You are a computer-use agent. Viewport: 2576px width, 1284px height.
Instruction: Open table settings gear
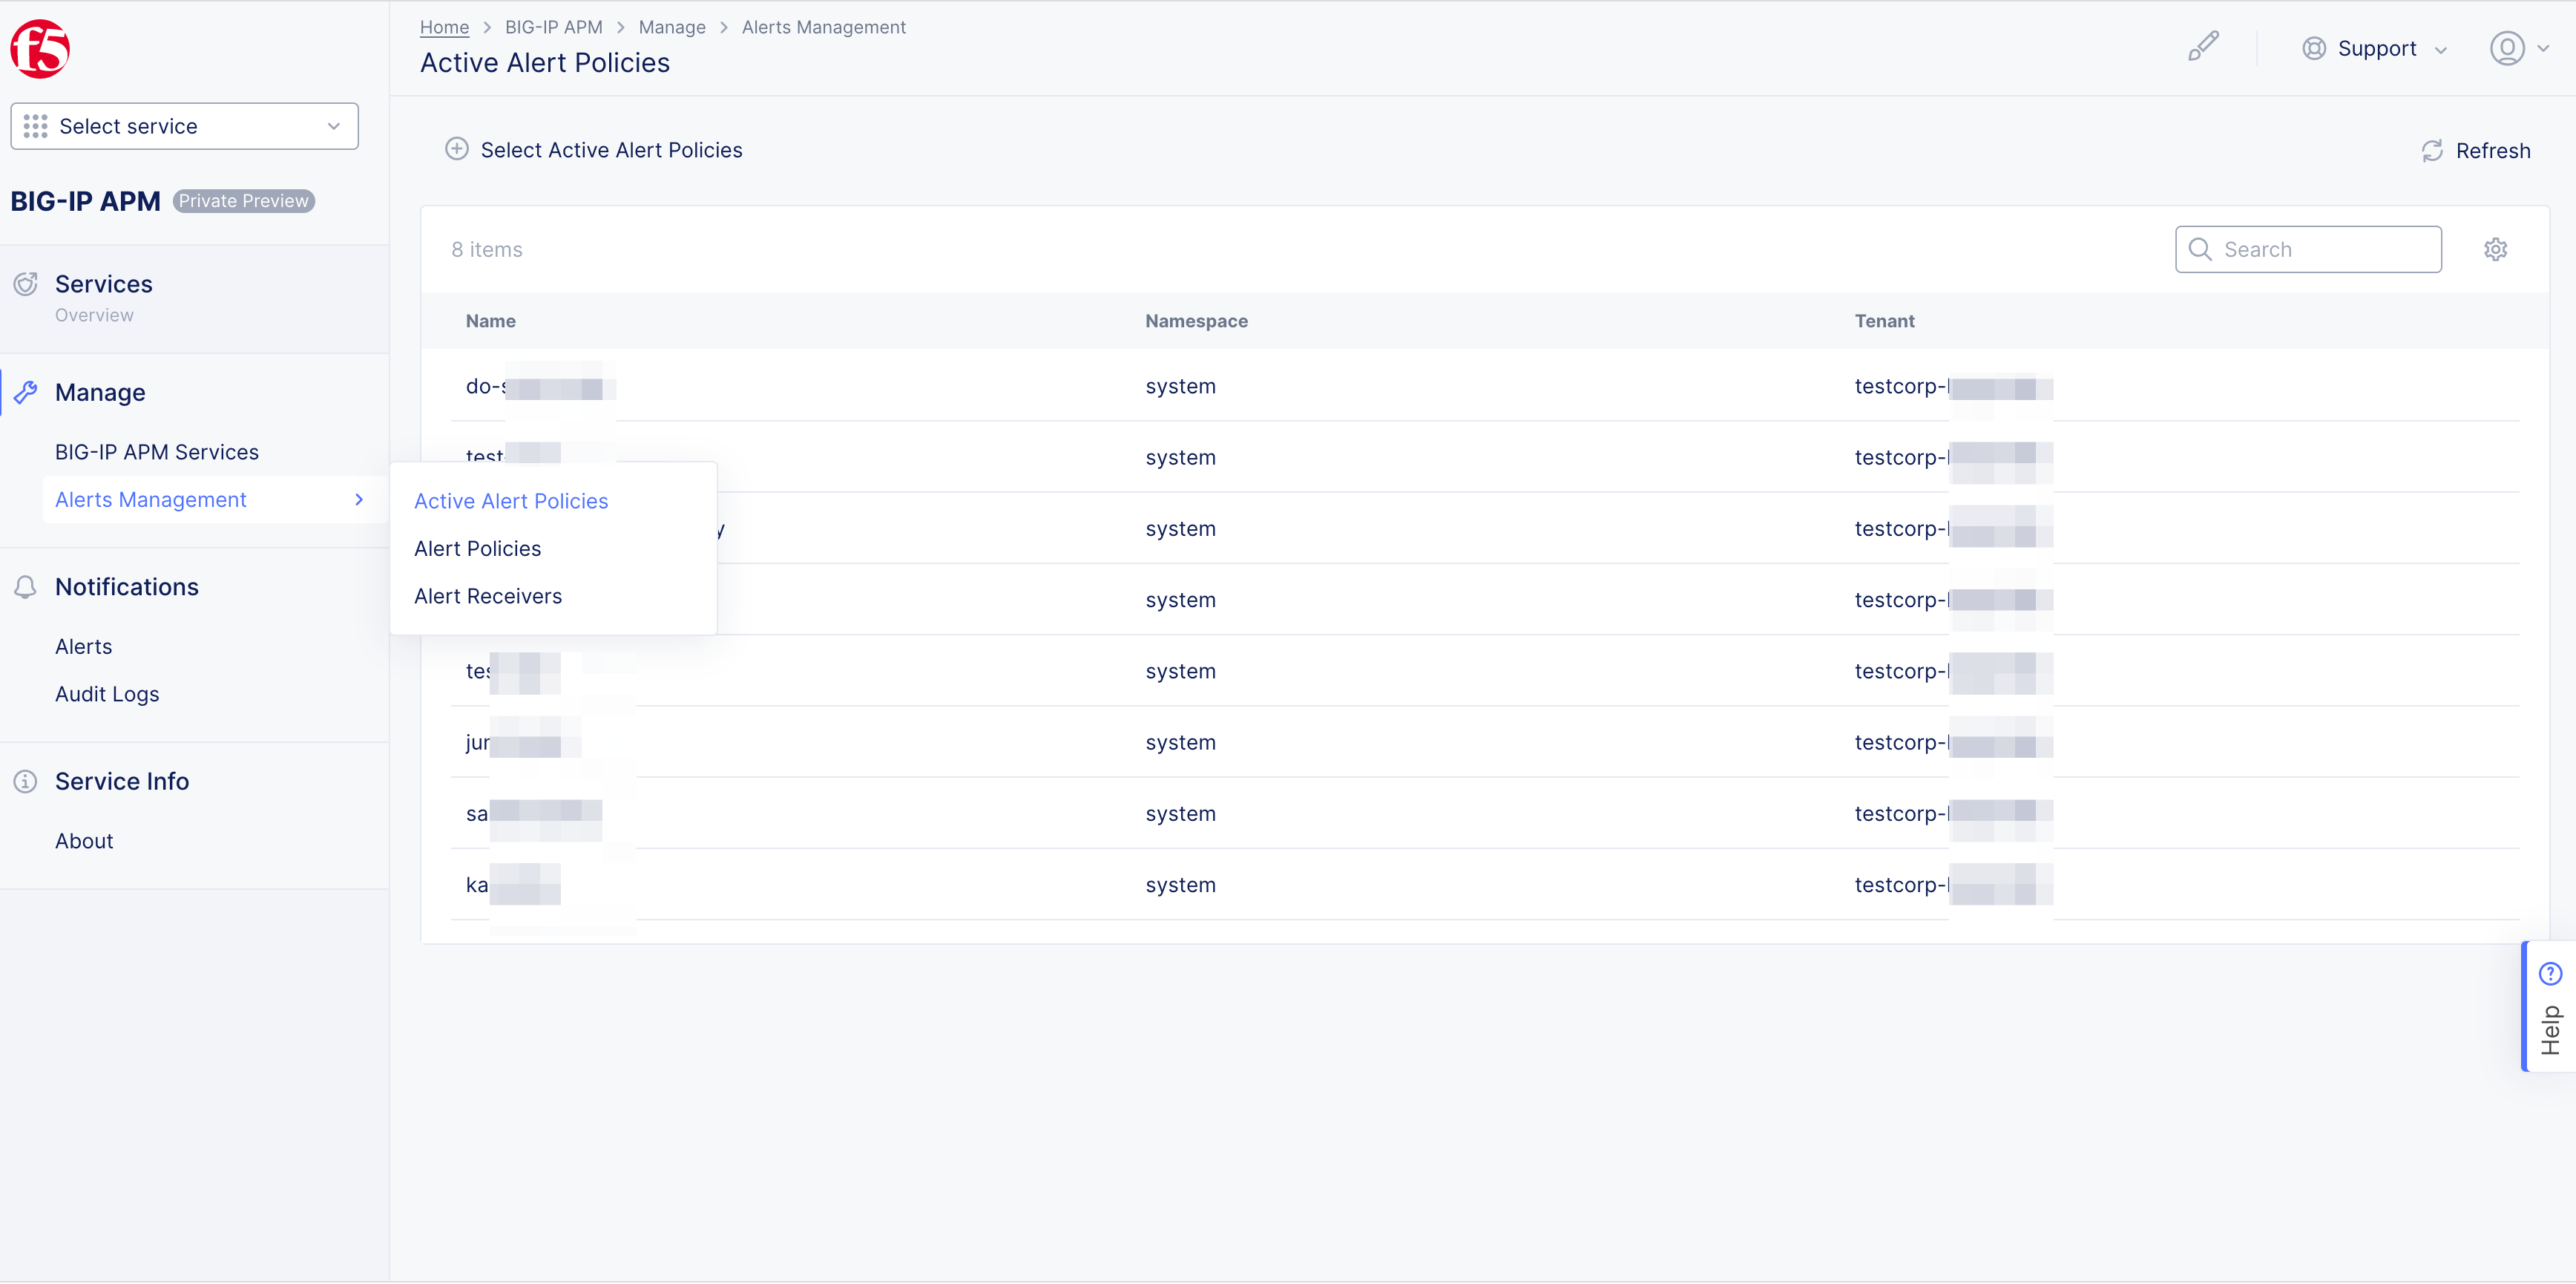click(2496, 249)
